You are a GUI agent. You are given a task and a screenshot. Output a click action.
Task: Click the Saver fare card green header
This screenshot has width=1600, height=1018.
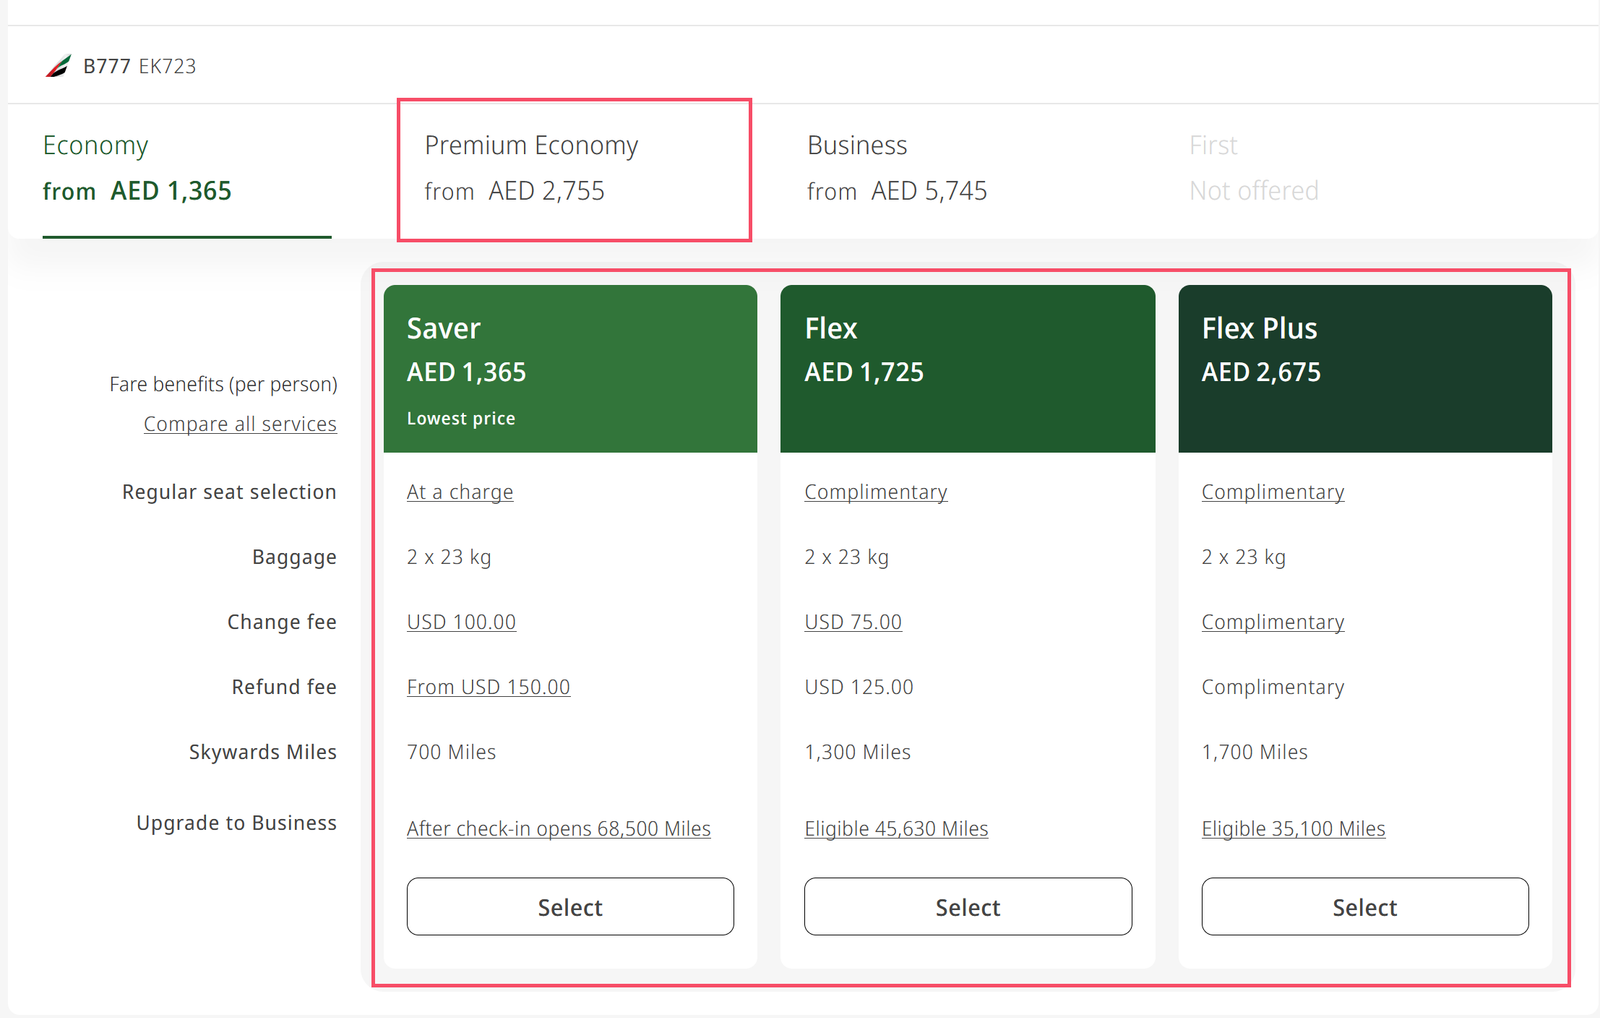[x=570, y=368]
